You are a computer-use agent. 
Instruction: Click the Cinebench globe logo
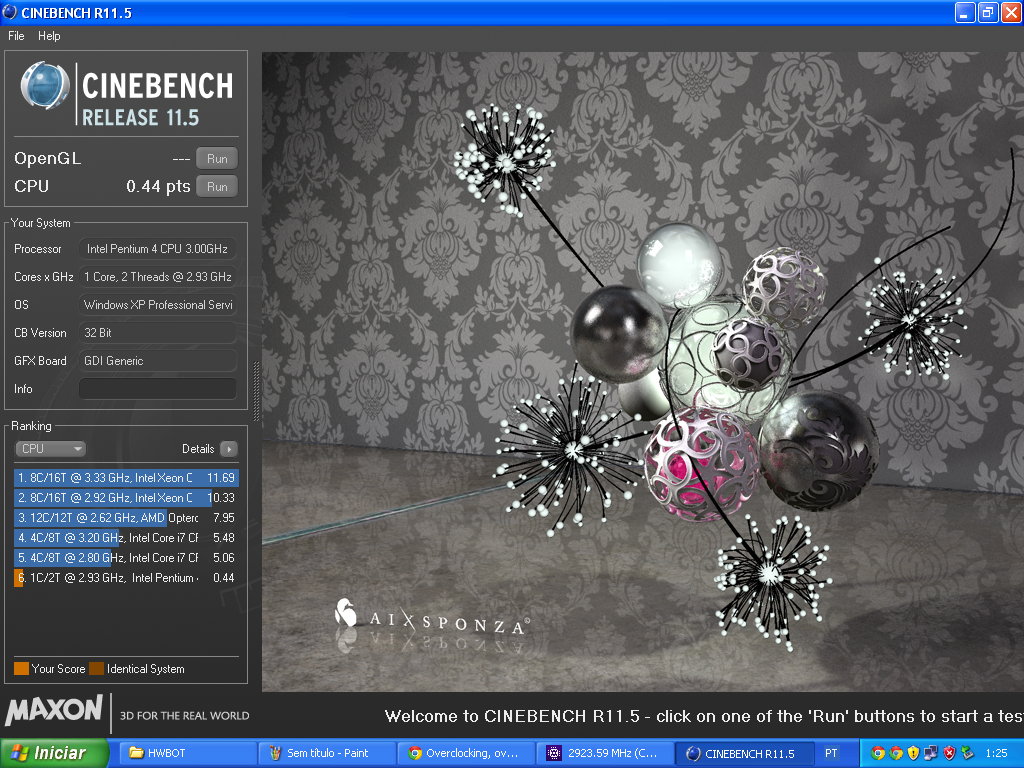click(x=44, y=86)
